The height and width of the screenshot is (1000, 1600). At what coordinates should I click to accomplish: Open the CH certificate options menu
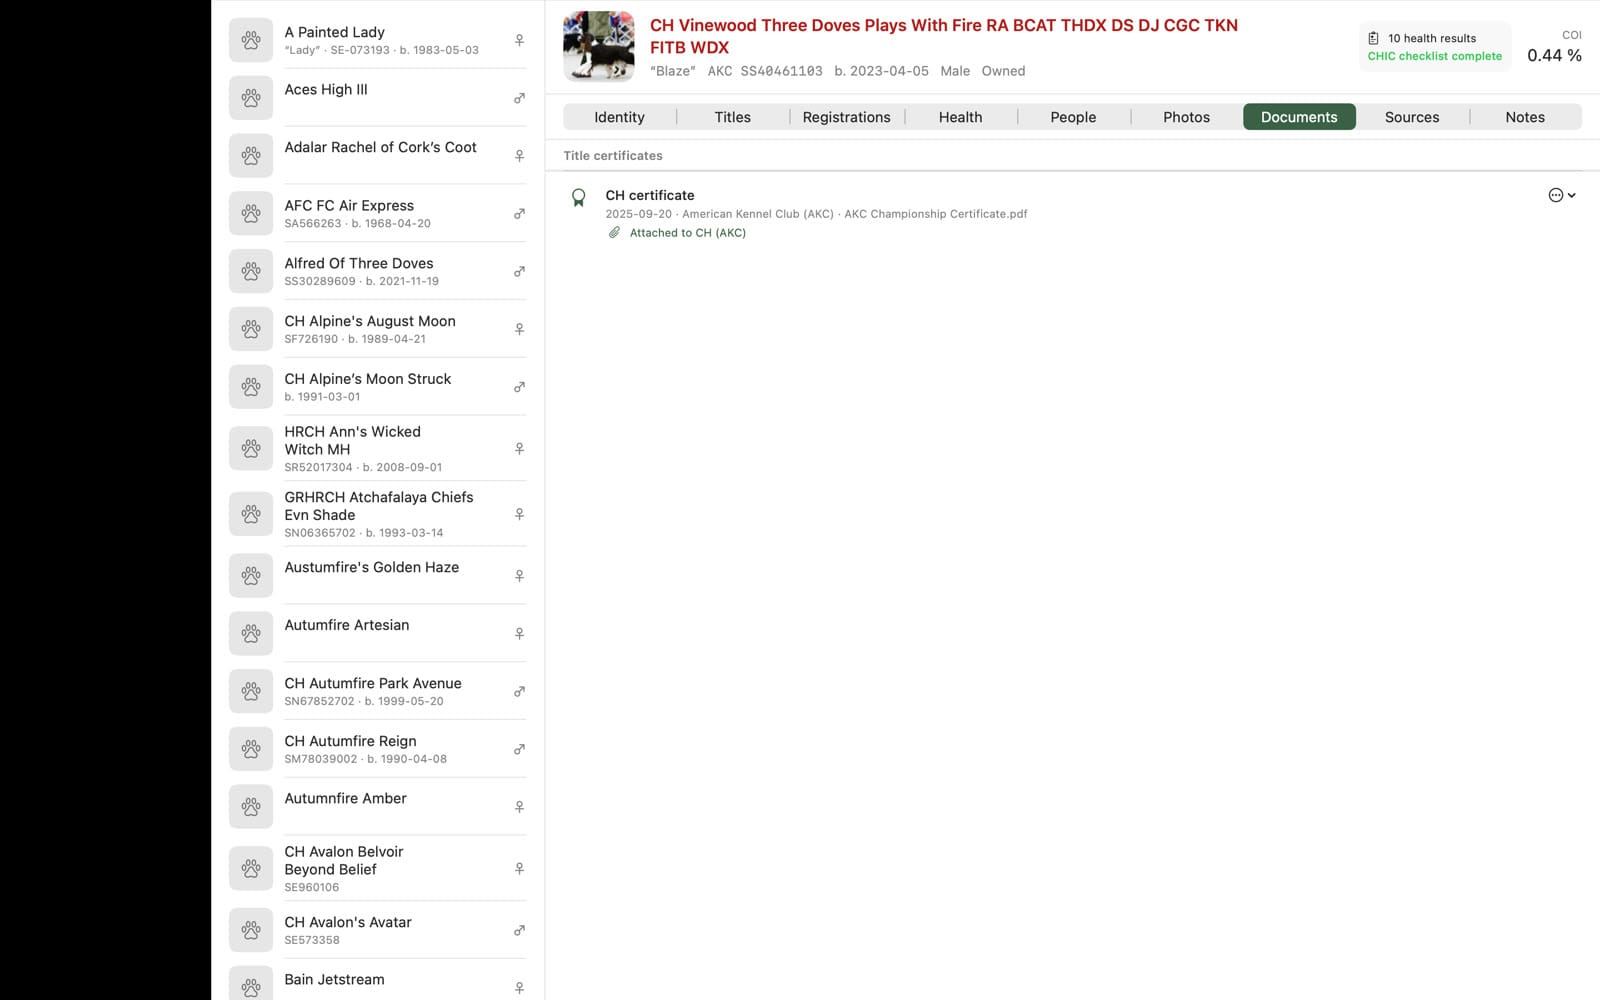[x=1562, y=196]
